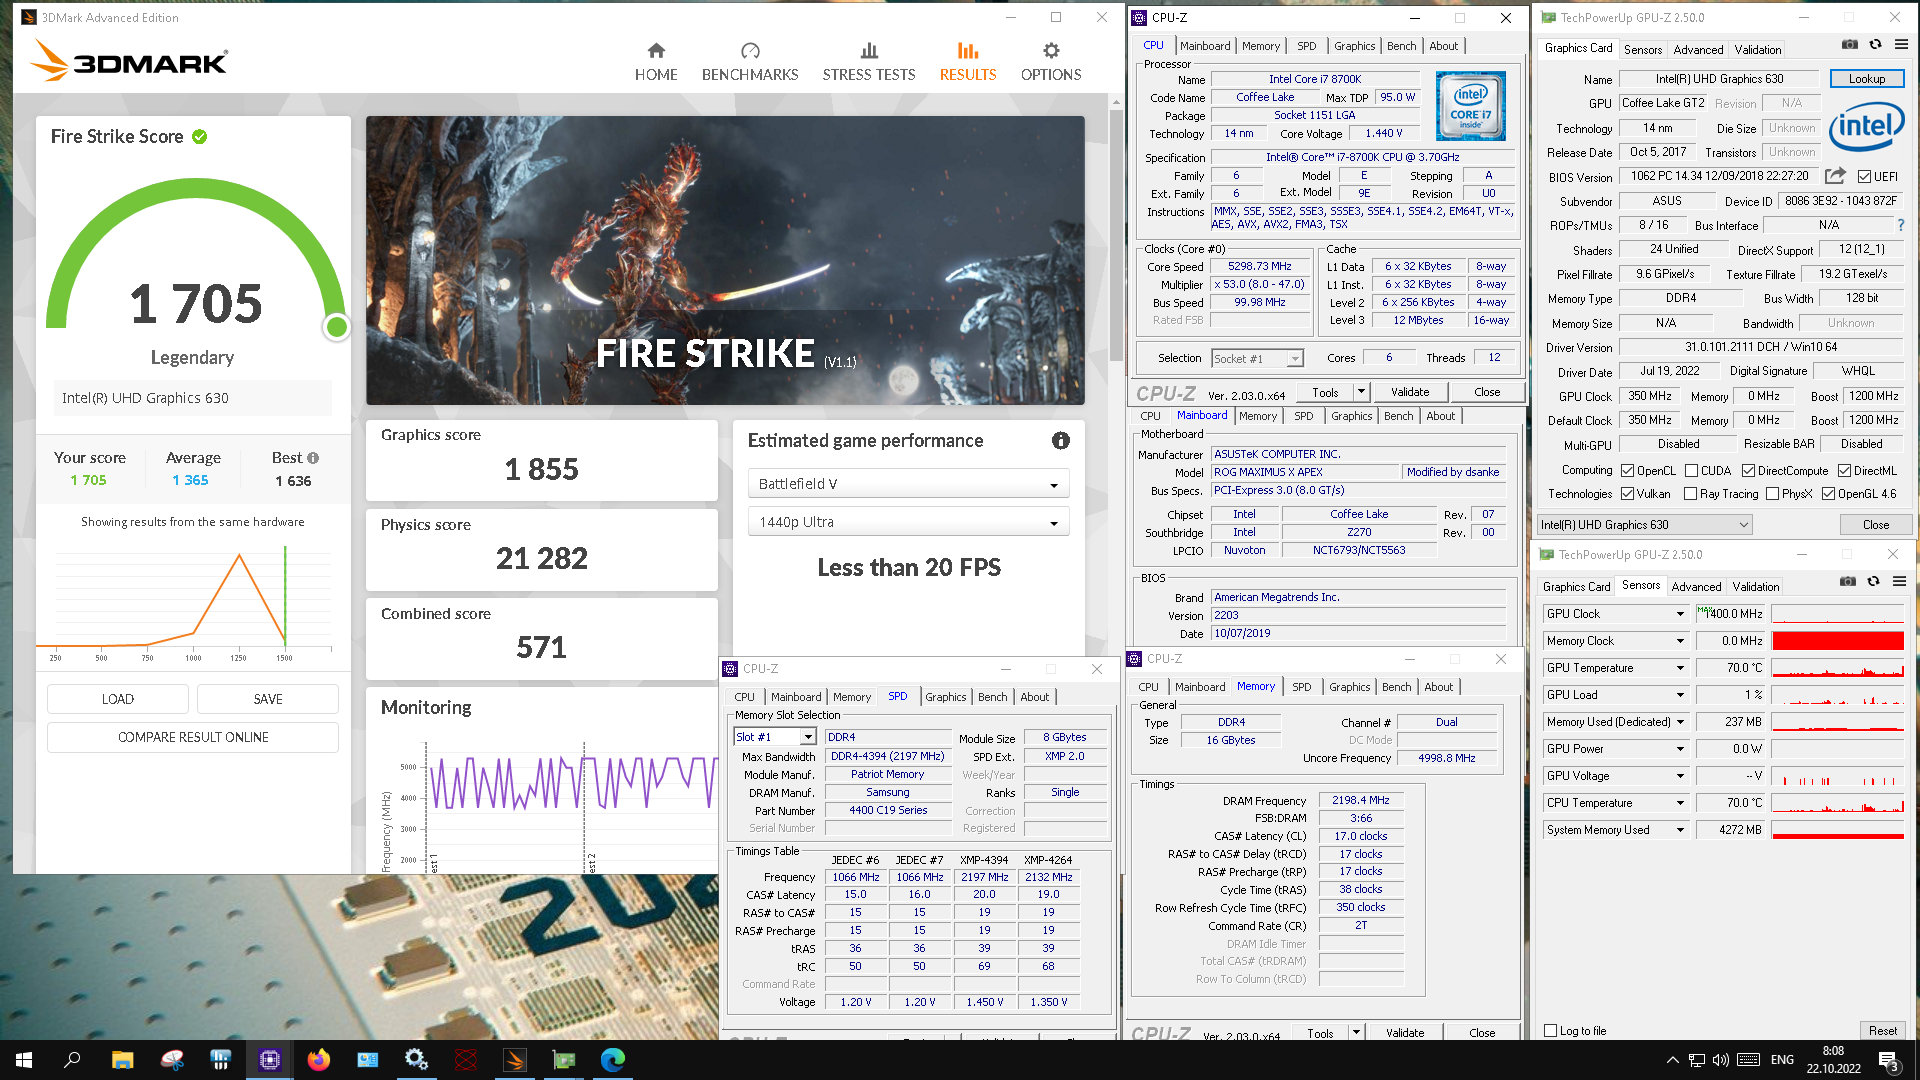This screenshot has width=1920, height=1080.
Task: Toggle the OpenCL checkbox
Action: [1628, 471]
